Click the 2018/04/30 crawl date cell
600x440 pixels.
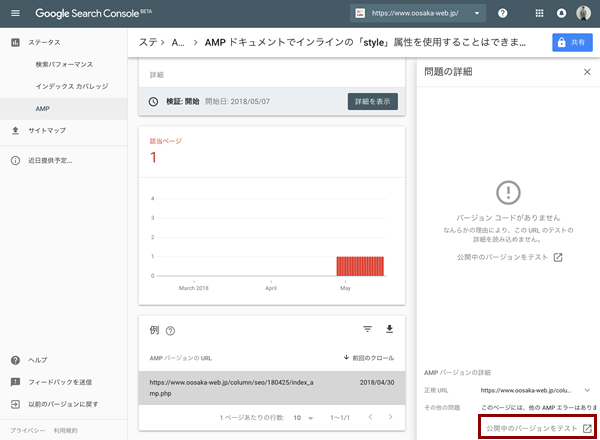coord(377,382)
